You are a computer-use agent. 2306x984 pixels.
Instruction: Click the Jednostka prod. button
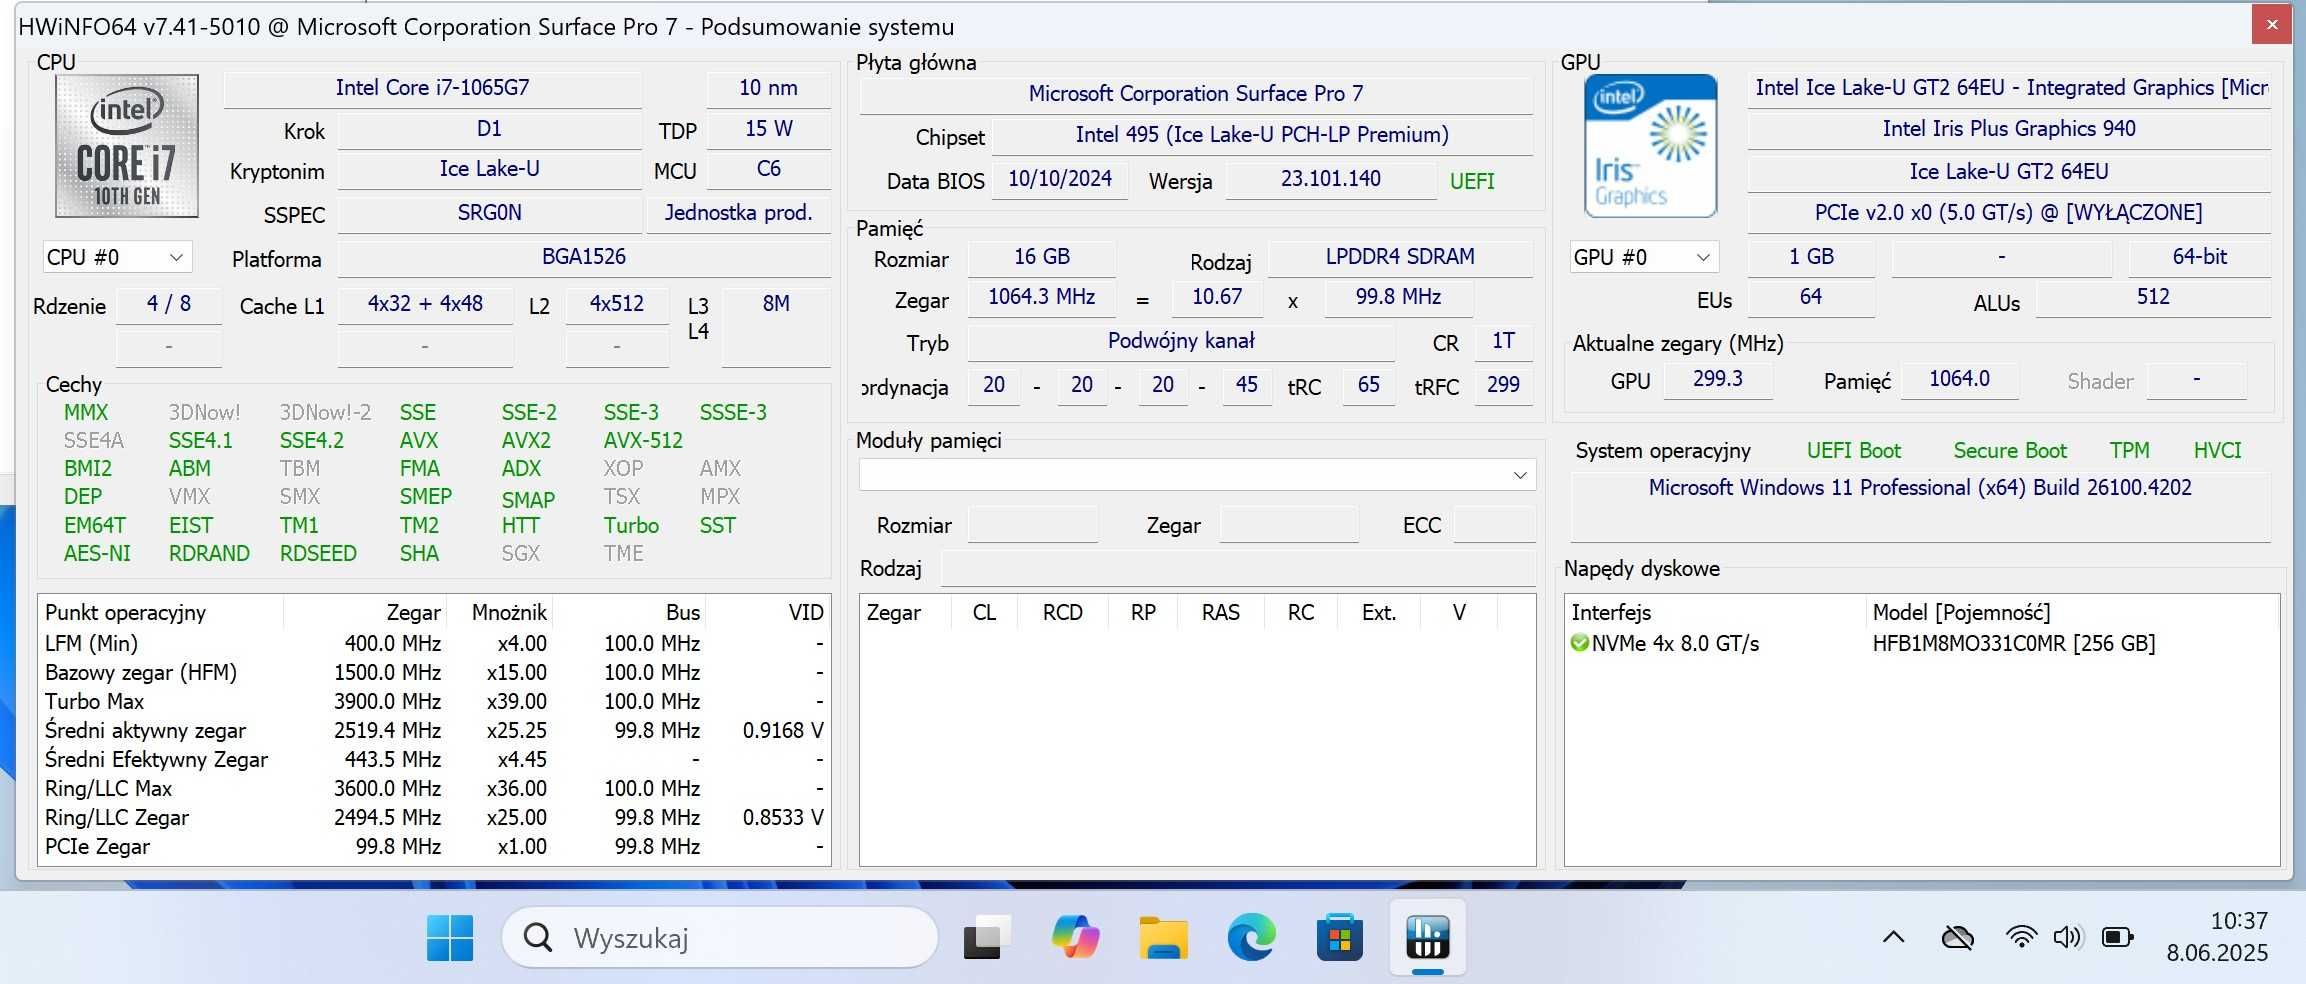(738, 213)
